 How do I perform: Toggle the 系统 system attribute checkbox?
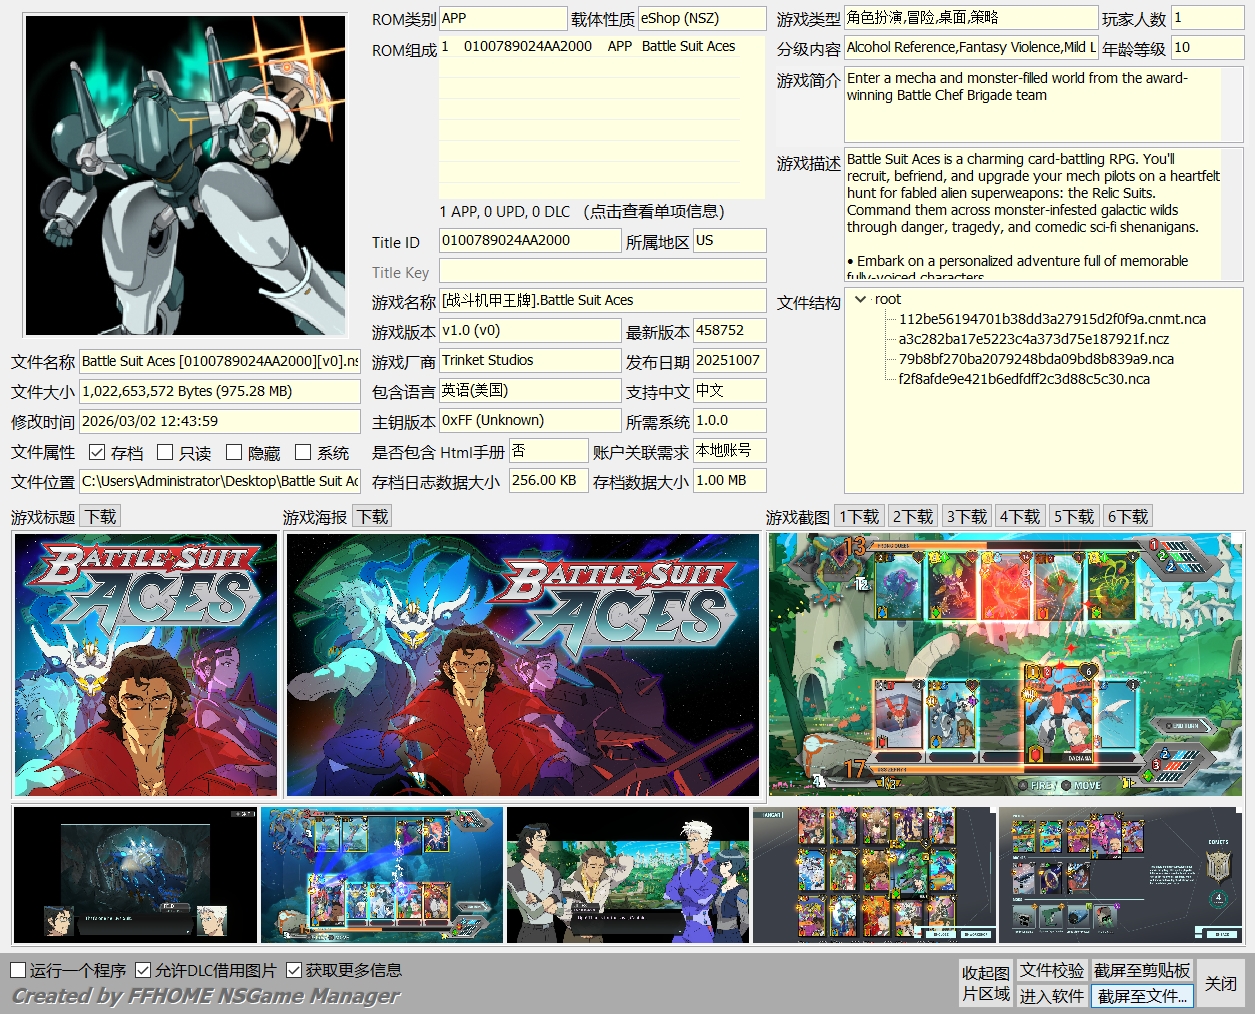click(303, 452)
